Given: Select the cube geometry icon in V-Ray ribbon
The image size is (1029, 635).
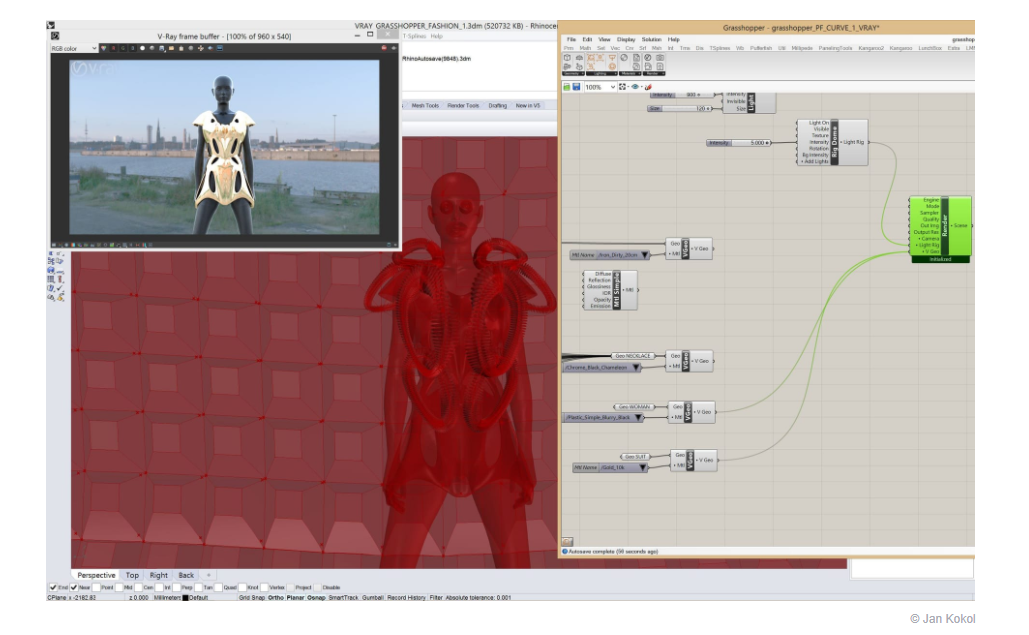Looking at the screenshot, I should coord(567,58).
